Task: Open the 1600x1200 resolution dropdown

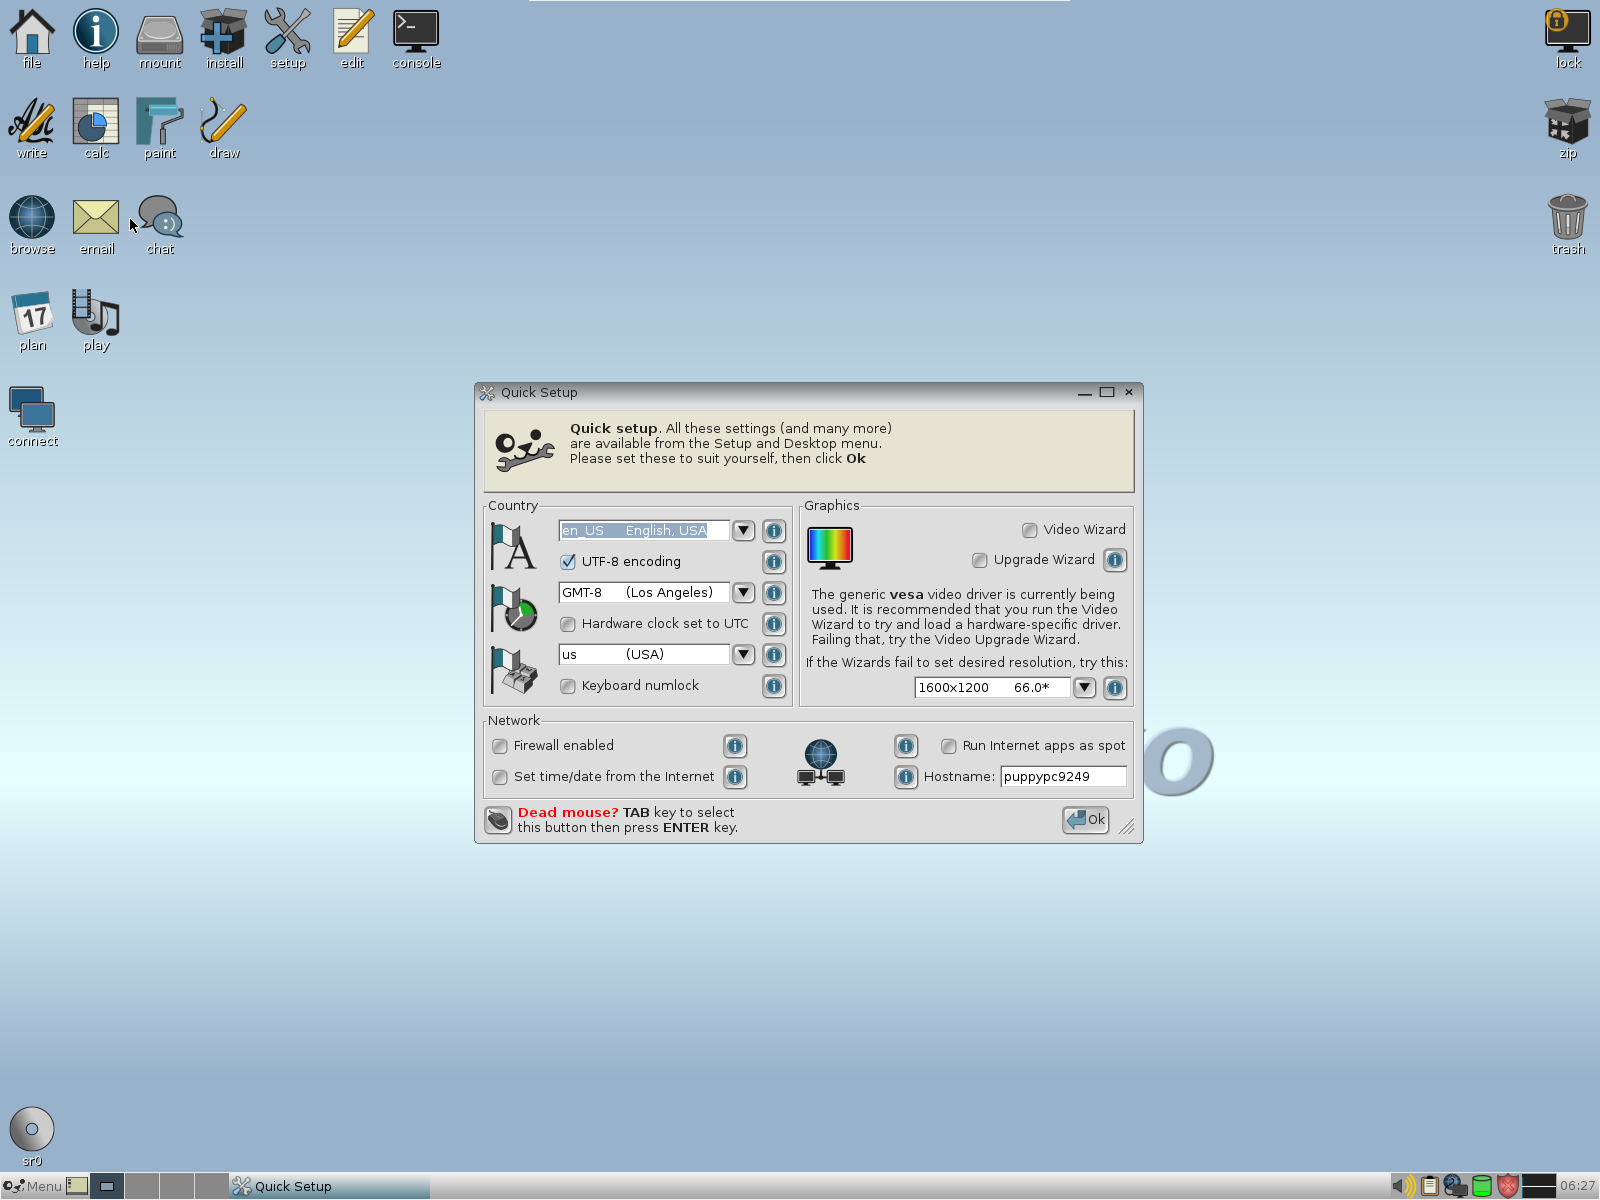Action: pos(1084,688)
